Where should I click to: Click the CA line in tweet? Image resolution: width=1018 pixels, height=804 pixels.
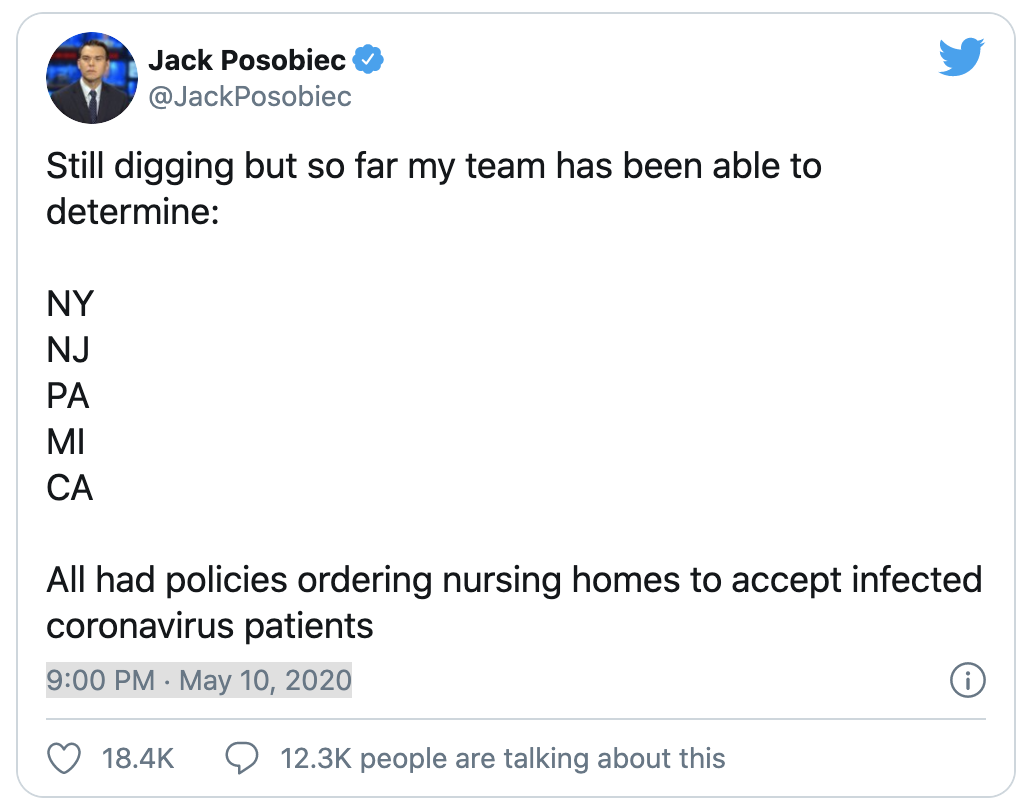[69, 488]
